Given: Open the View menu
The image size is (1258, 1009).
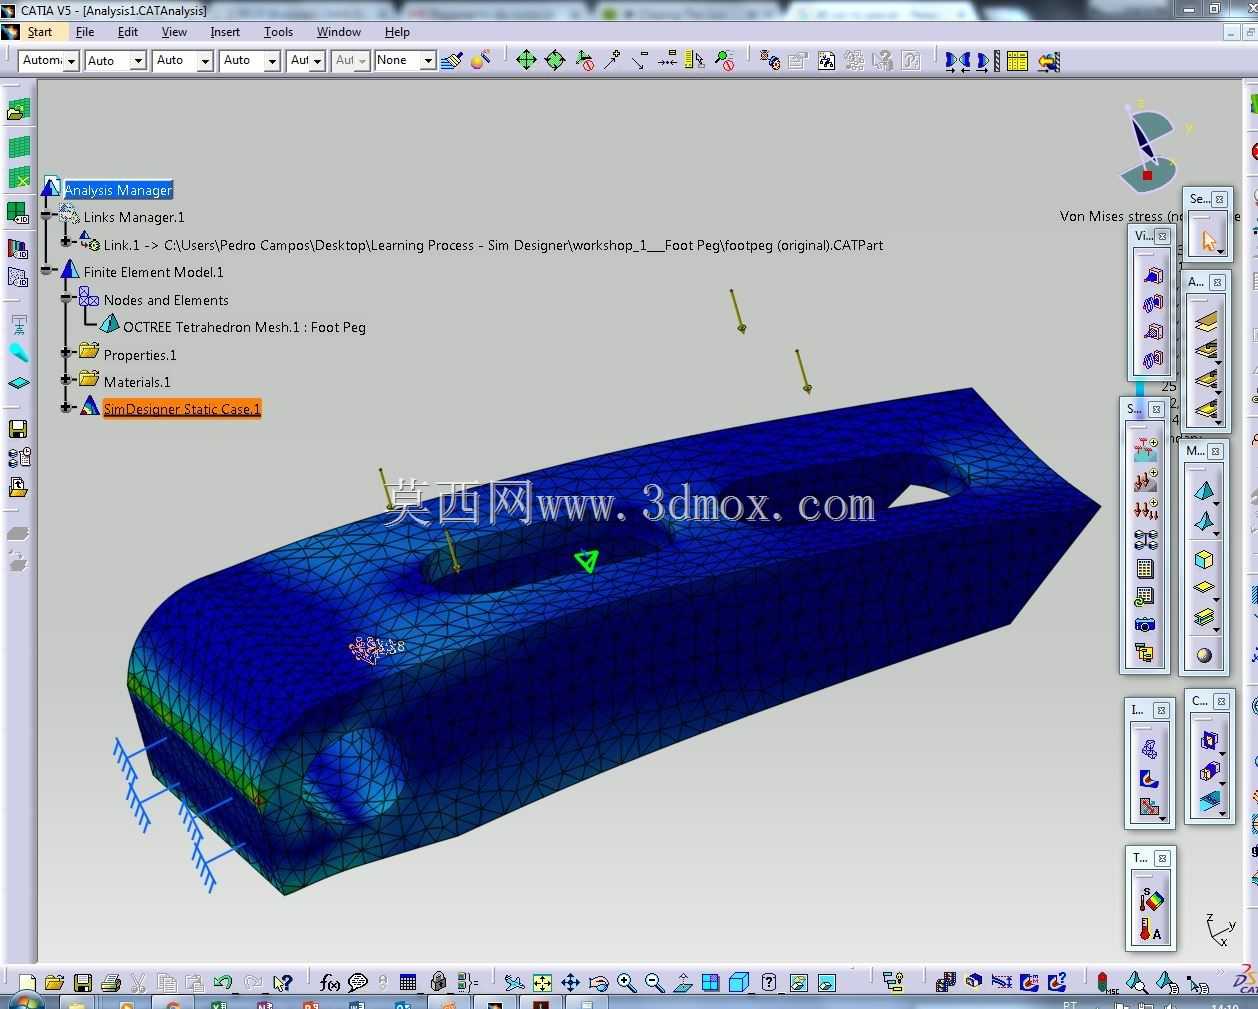Looking at the screenshot, I should tap(174, 32).
